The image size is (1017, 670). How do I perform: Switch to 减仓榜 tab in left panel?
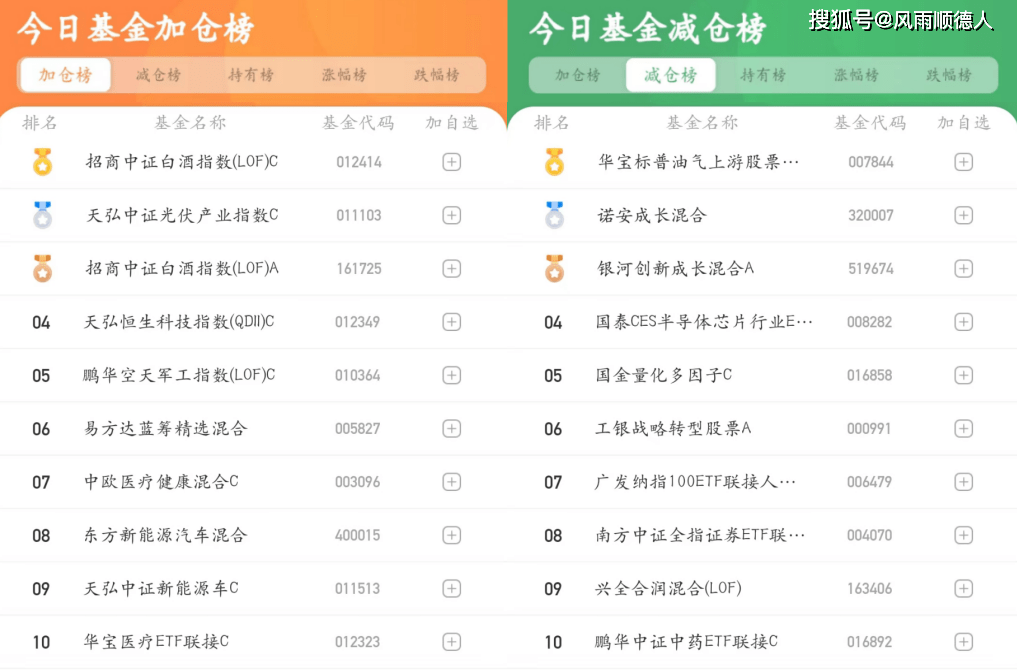pyautogui.click(x=158, y=75)
